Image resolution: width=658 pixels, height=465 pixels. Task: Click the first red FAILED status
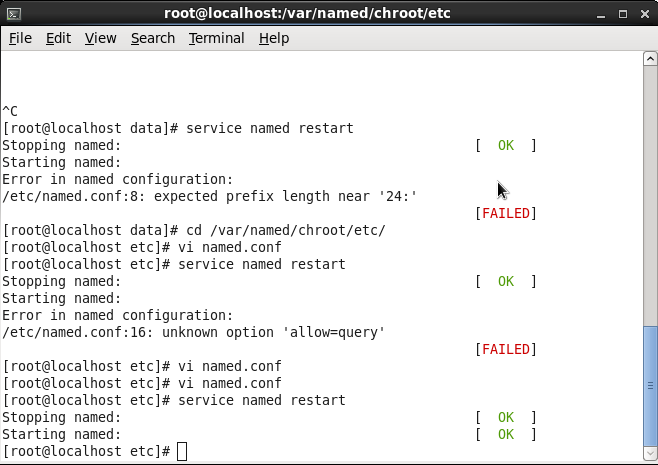pyautogui.click(x=506, y=213)
